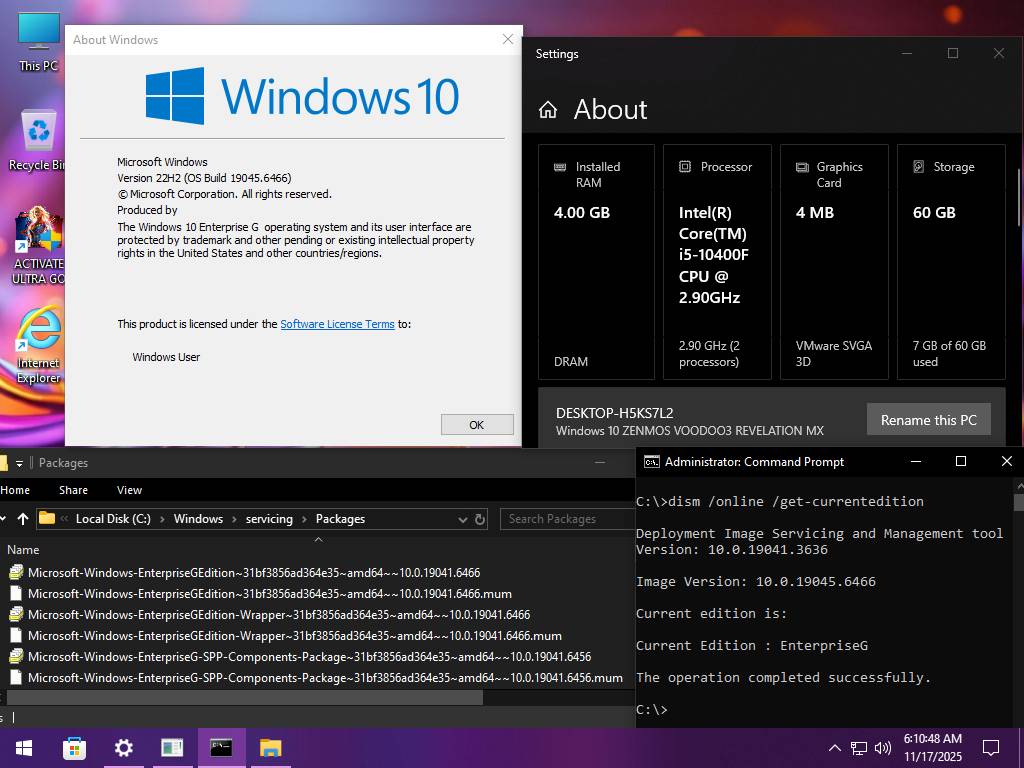Open the Home ribbon tab in Packages

pyautogui.click(x=15, y=490)
